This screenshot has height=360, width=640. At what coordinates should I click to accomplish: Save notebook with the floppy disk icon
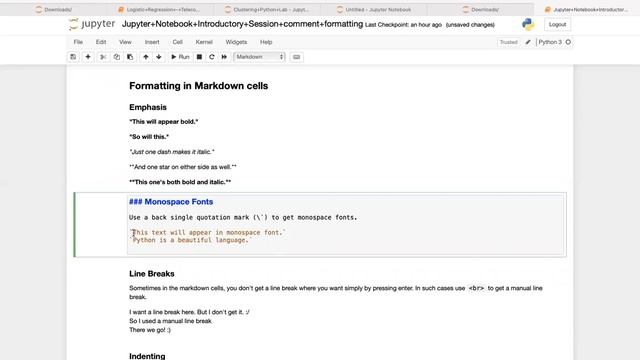[x=73, y=57]
